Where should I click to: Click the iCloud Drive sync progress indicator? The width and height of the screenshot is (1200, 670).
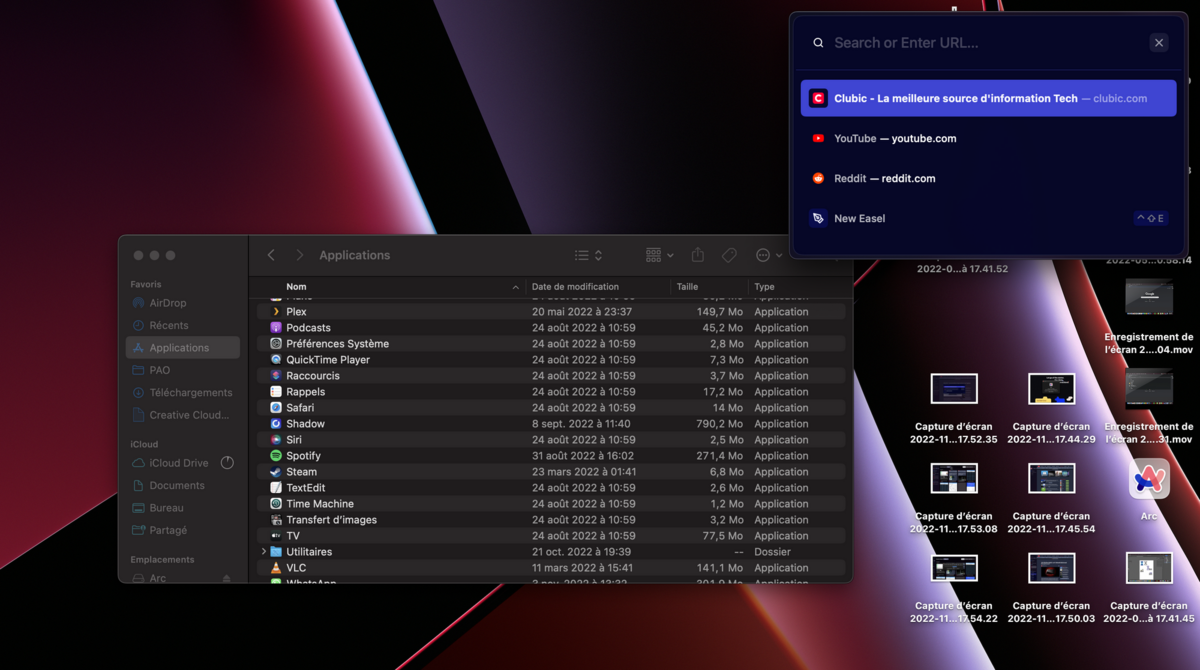tap(227, 463)
